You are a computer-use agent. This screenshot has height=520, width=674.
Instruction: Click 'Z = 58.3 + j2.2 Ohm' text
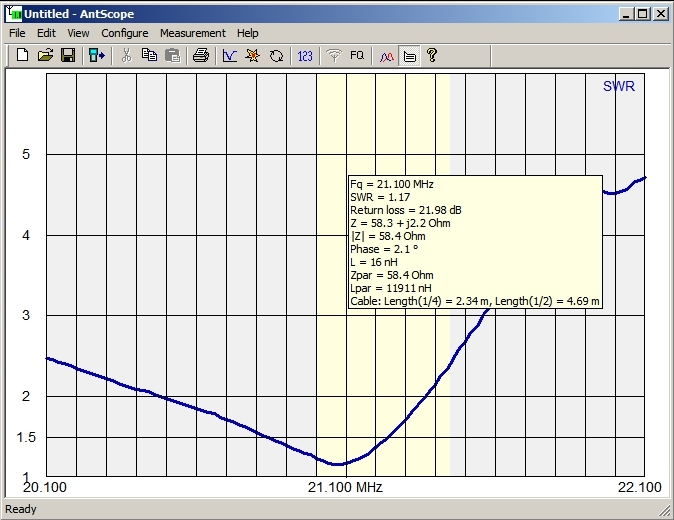[400, 223]
